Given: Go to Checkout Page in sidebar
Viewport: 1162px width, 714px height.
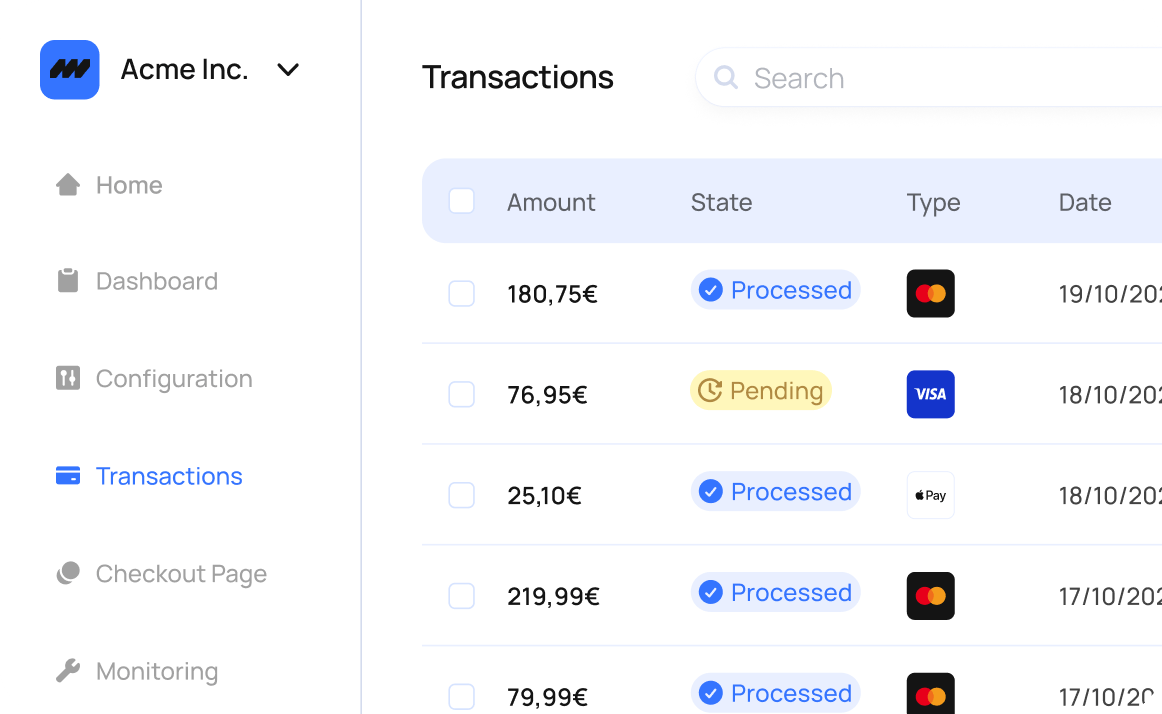Looking at the screenshot, I should 162,574.
